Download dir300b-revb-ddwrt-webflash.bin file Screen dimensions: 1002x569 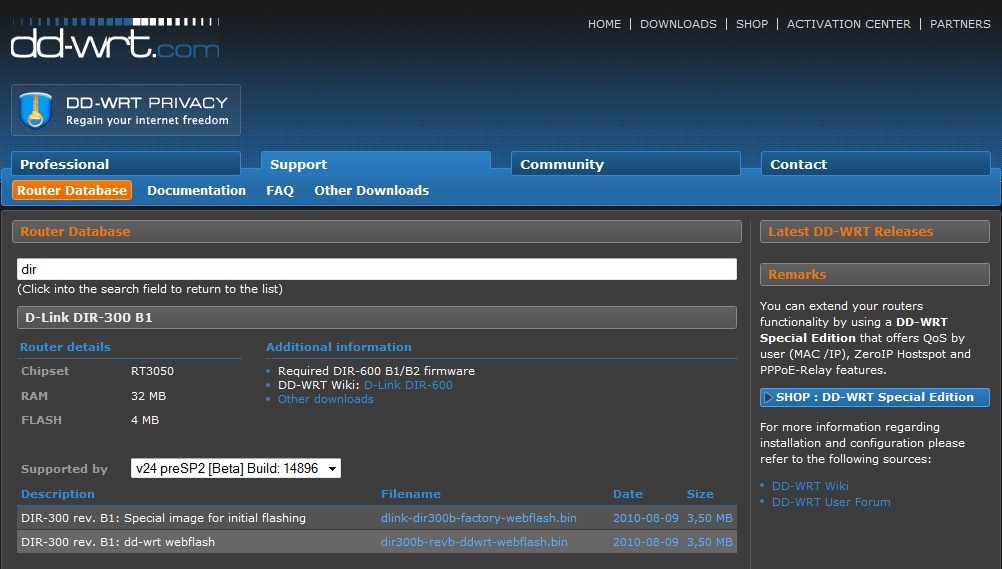coord(474,542)
